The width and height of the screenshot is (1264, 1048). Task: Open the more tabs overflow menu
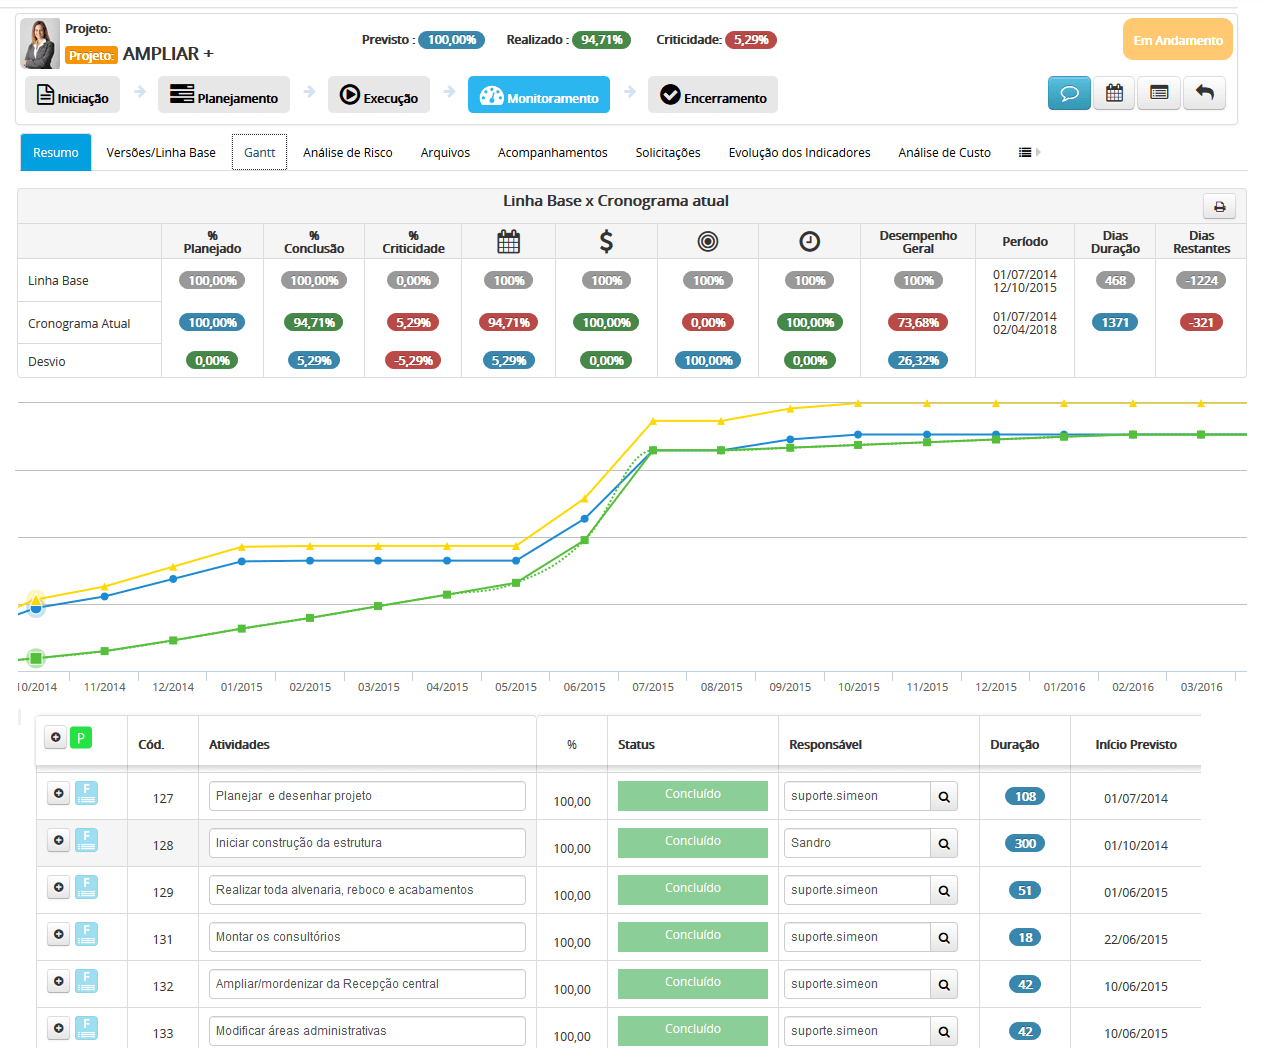1028,153
